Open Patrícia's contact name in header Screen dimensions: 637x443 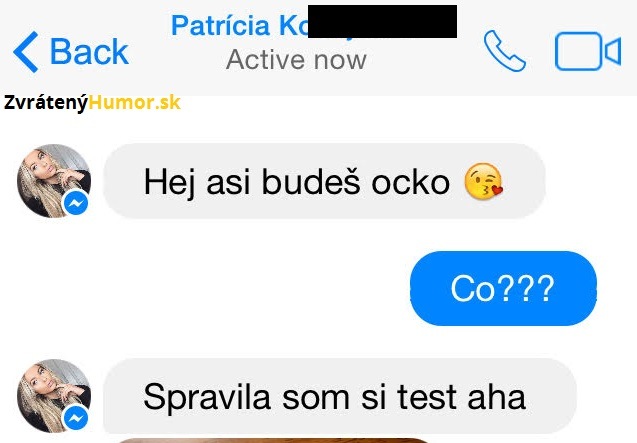[240, 26]
